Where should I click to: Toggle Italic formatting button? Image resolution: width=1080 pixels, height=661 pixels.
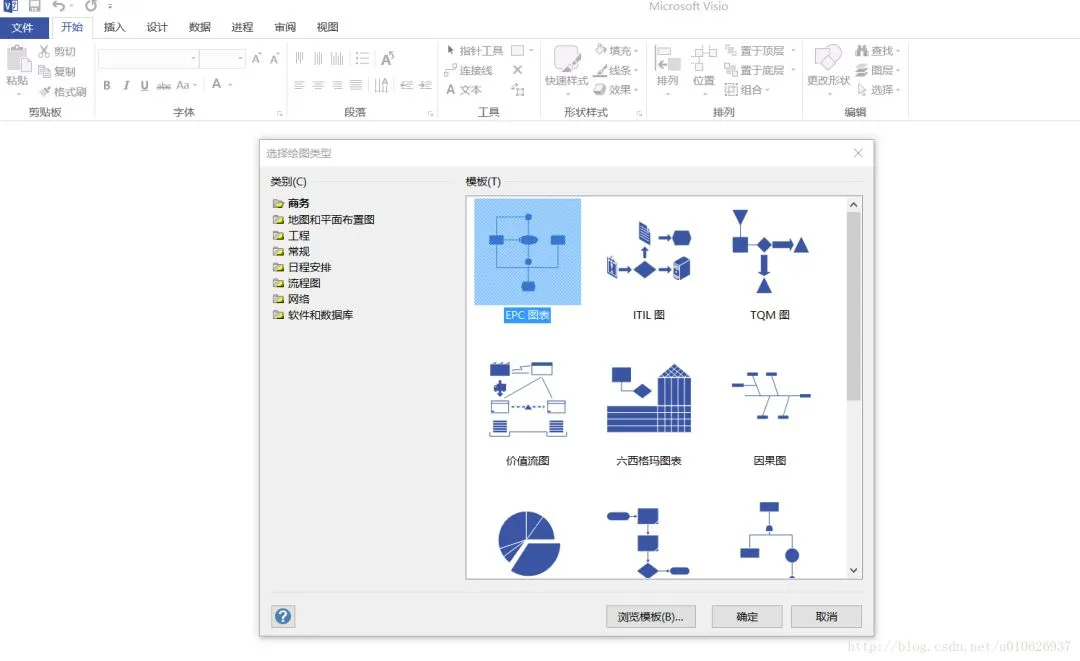click(126, 85)
